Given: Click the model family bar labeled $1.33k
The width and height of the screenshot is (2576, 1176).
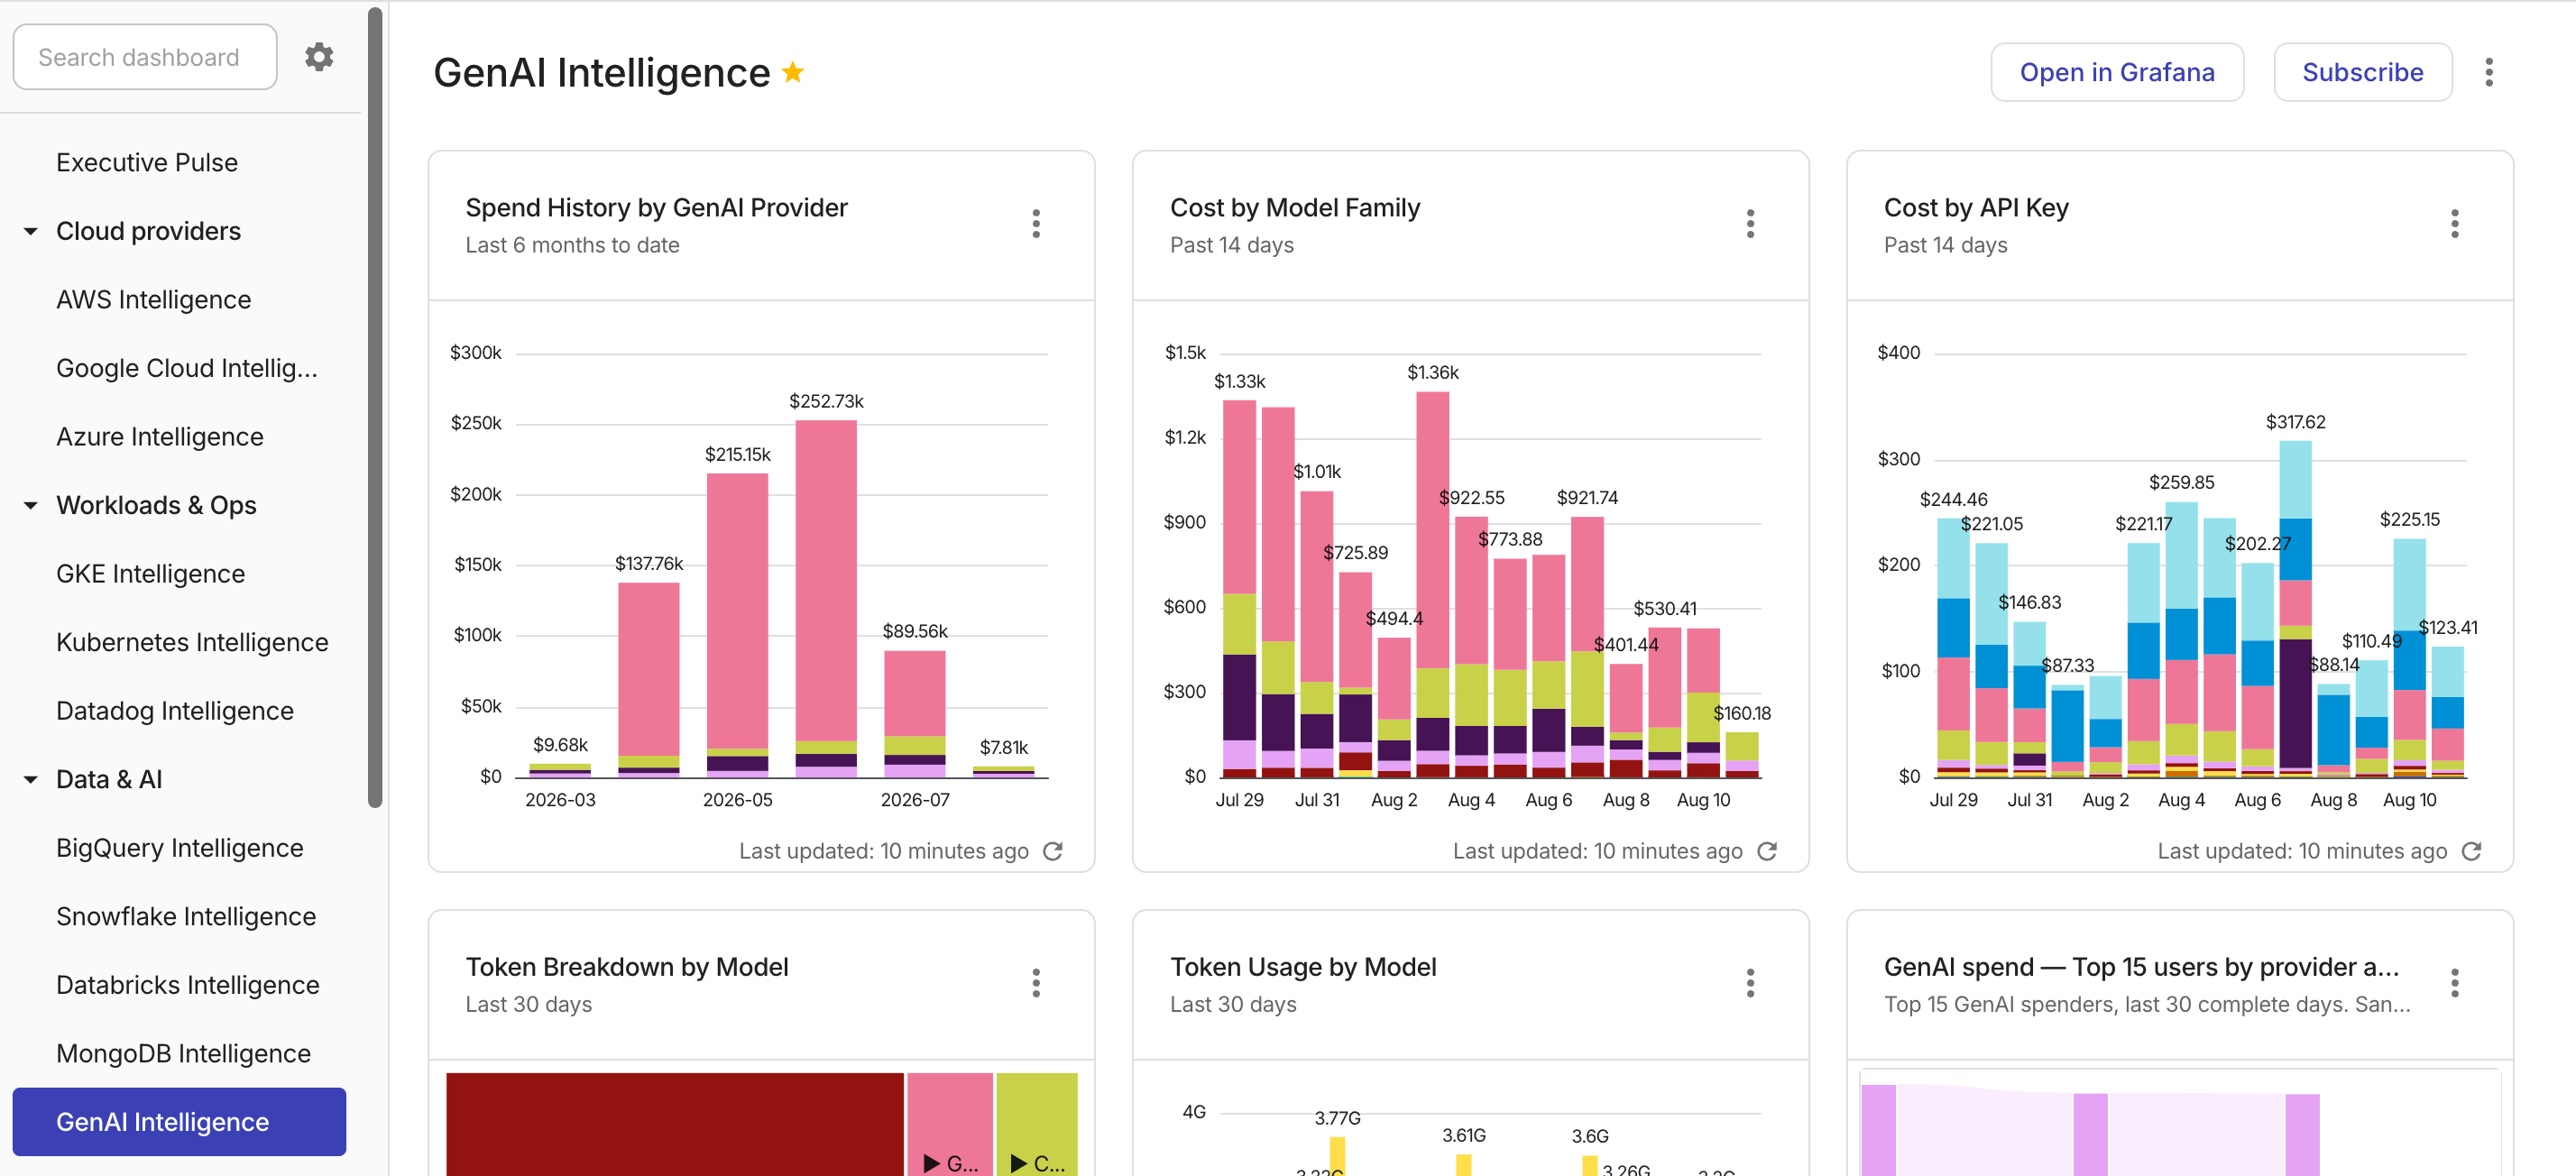Looking at the screenshot, I should (x=1239, y=589).
